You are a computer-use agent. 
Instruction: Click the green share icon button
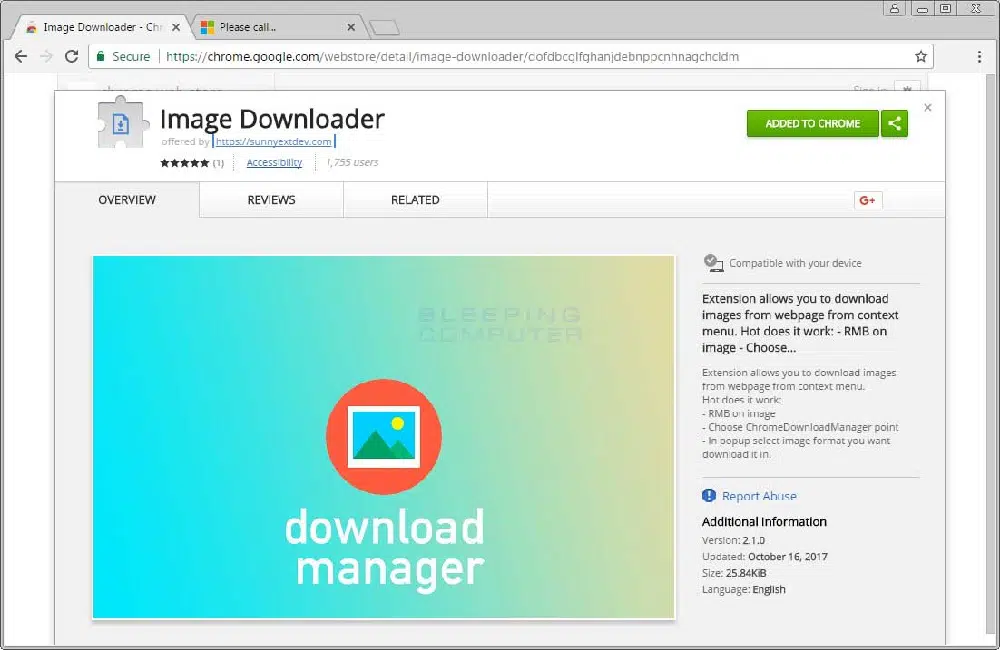[895, 124]
